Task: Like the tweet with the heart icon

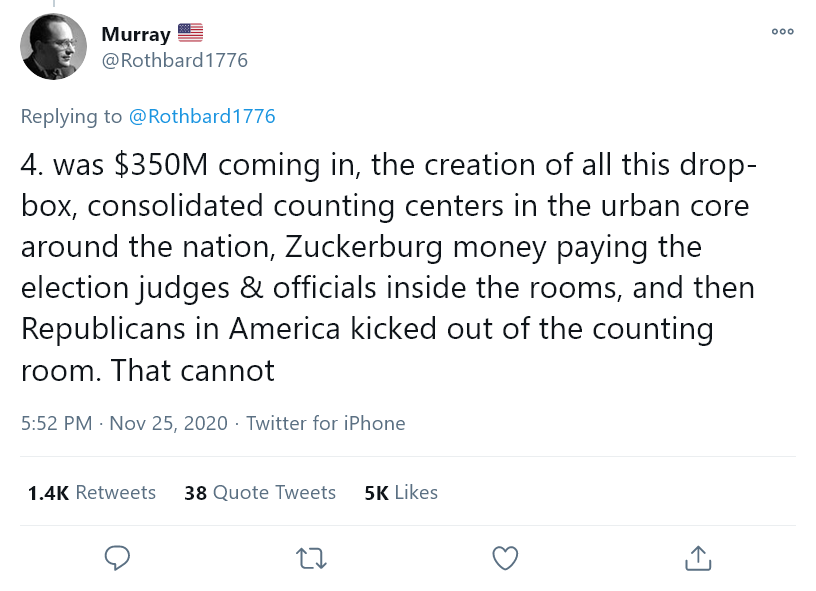Action: click(x=506, y=557)
